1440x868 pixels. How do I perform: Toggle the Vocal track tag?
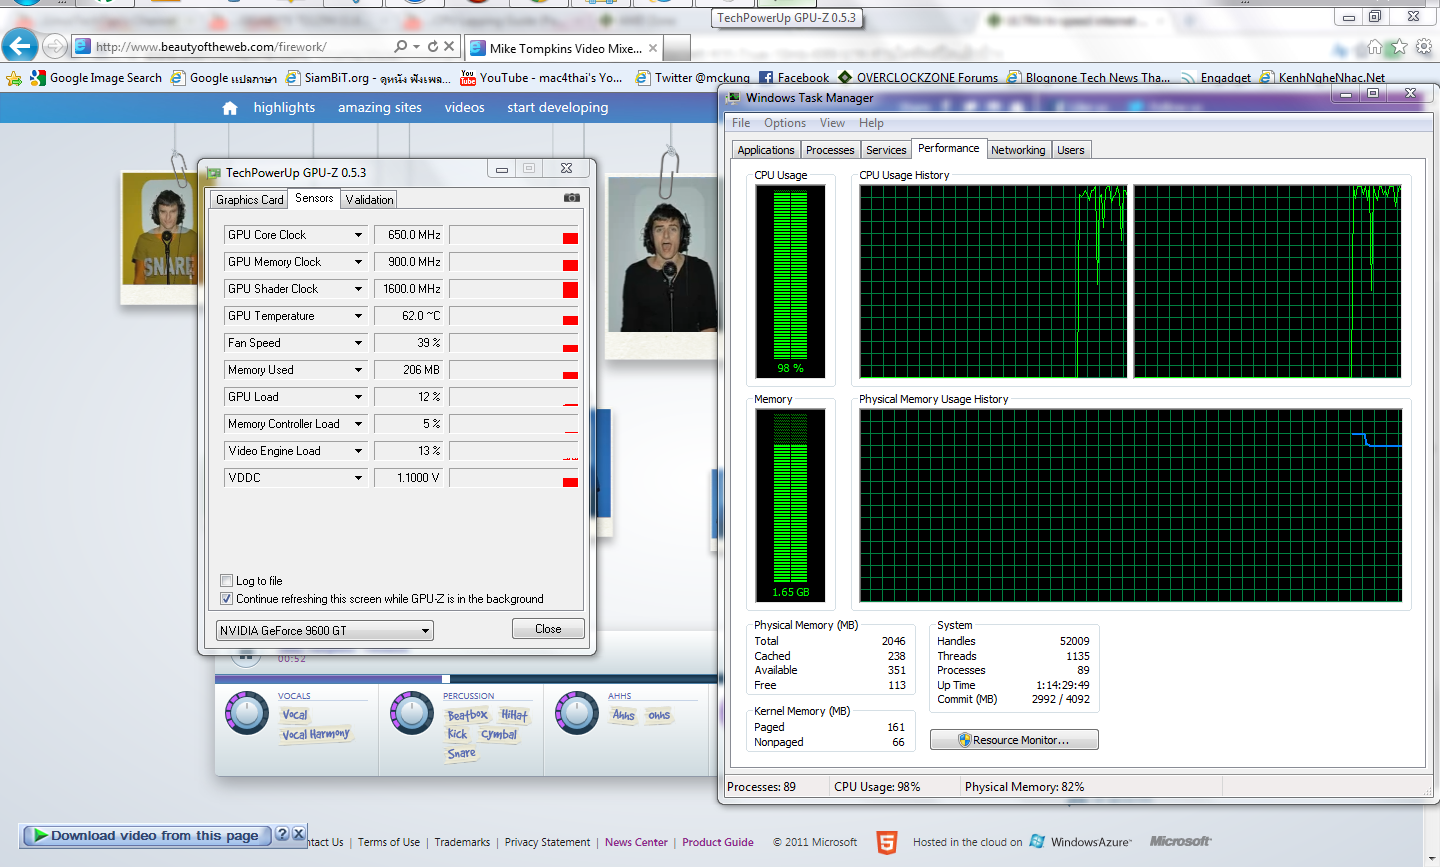click(x=295, y=715)
